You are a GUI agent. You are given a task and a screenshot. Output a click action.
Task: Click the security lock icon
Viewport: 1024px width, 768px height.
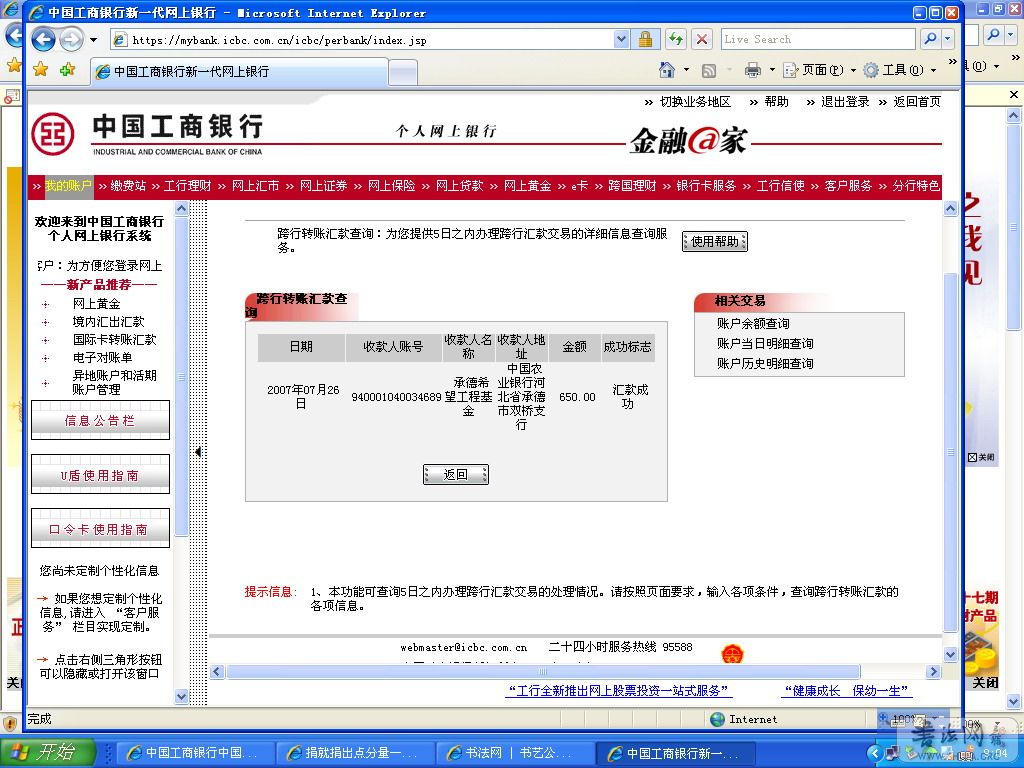pos(645,40)
